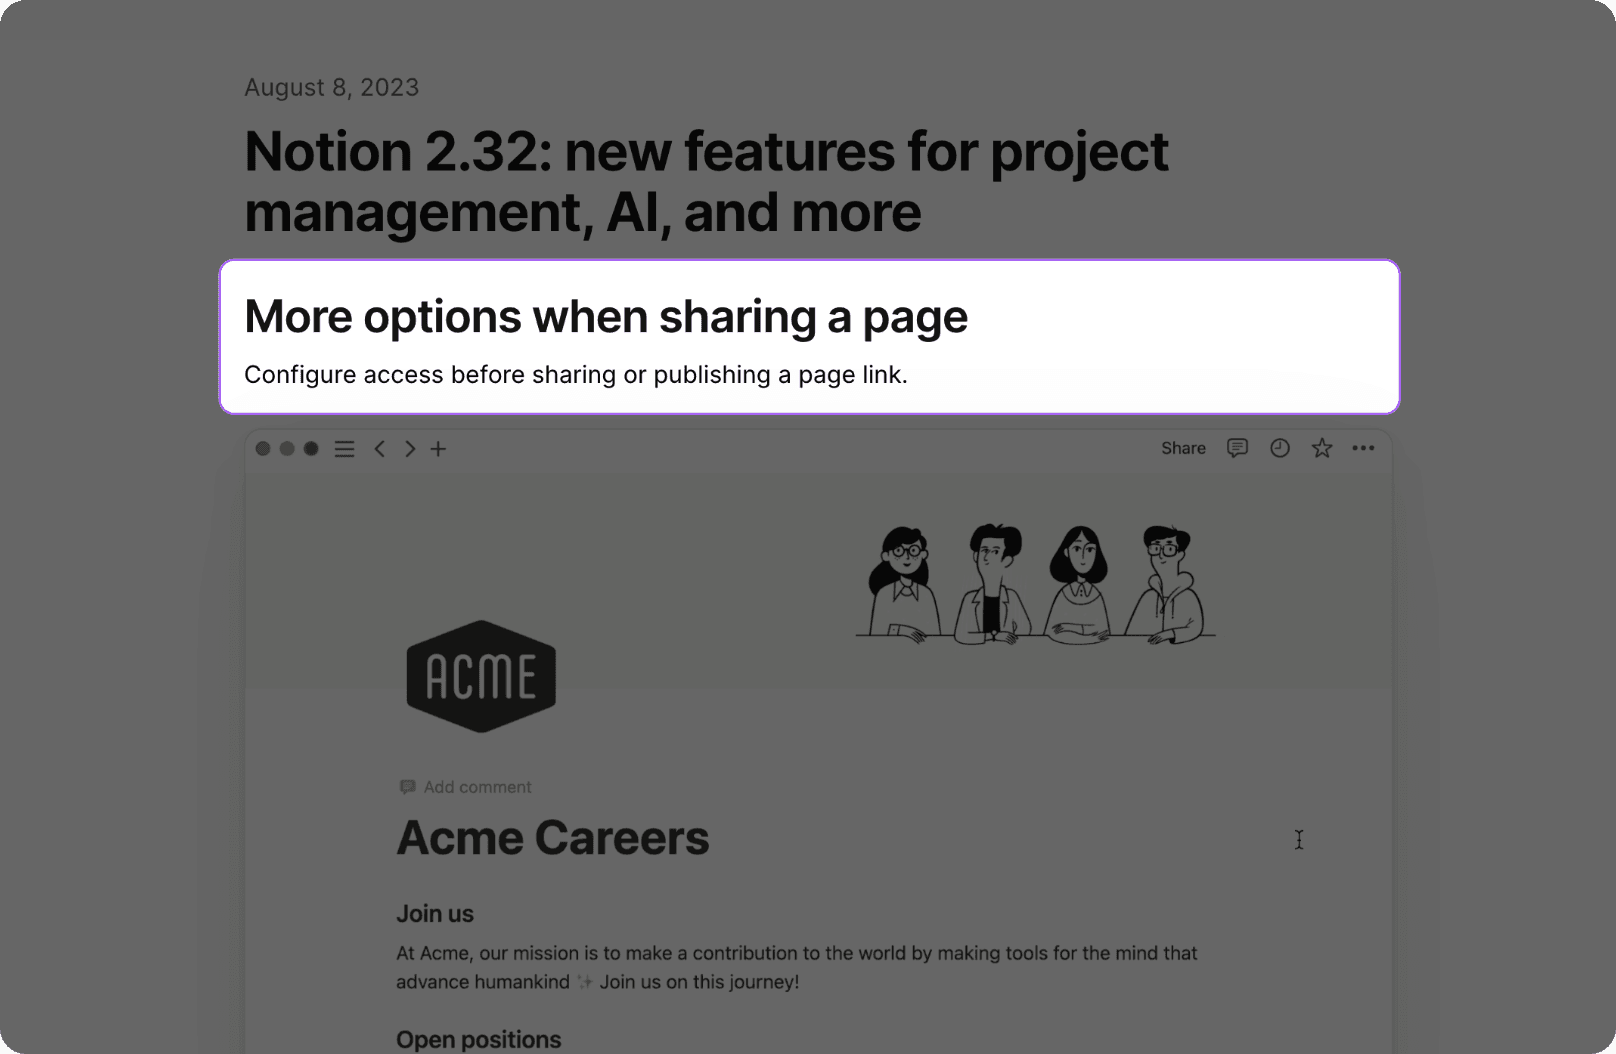The image size is (1616, 1054).
Task: Click the Join us heading
Action: 435,914
